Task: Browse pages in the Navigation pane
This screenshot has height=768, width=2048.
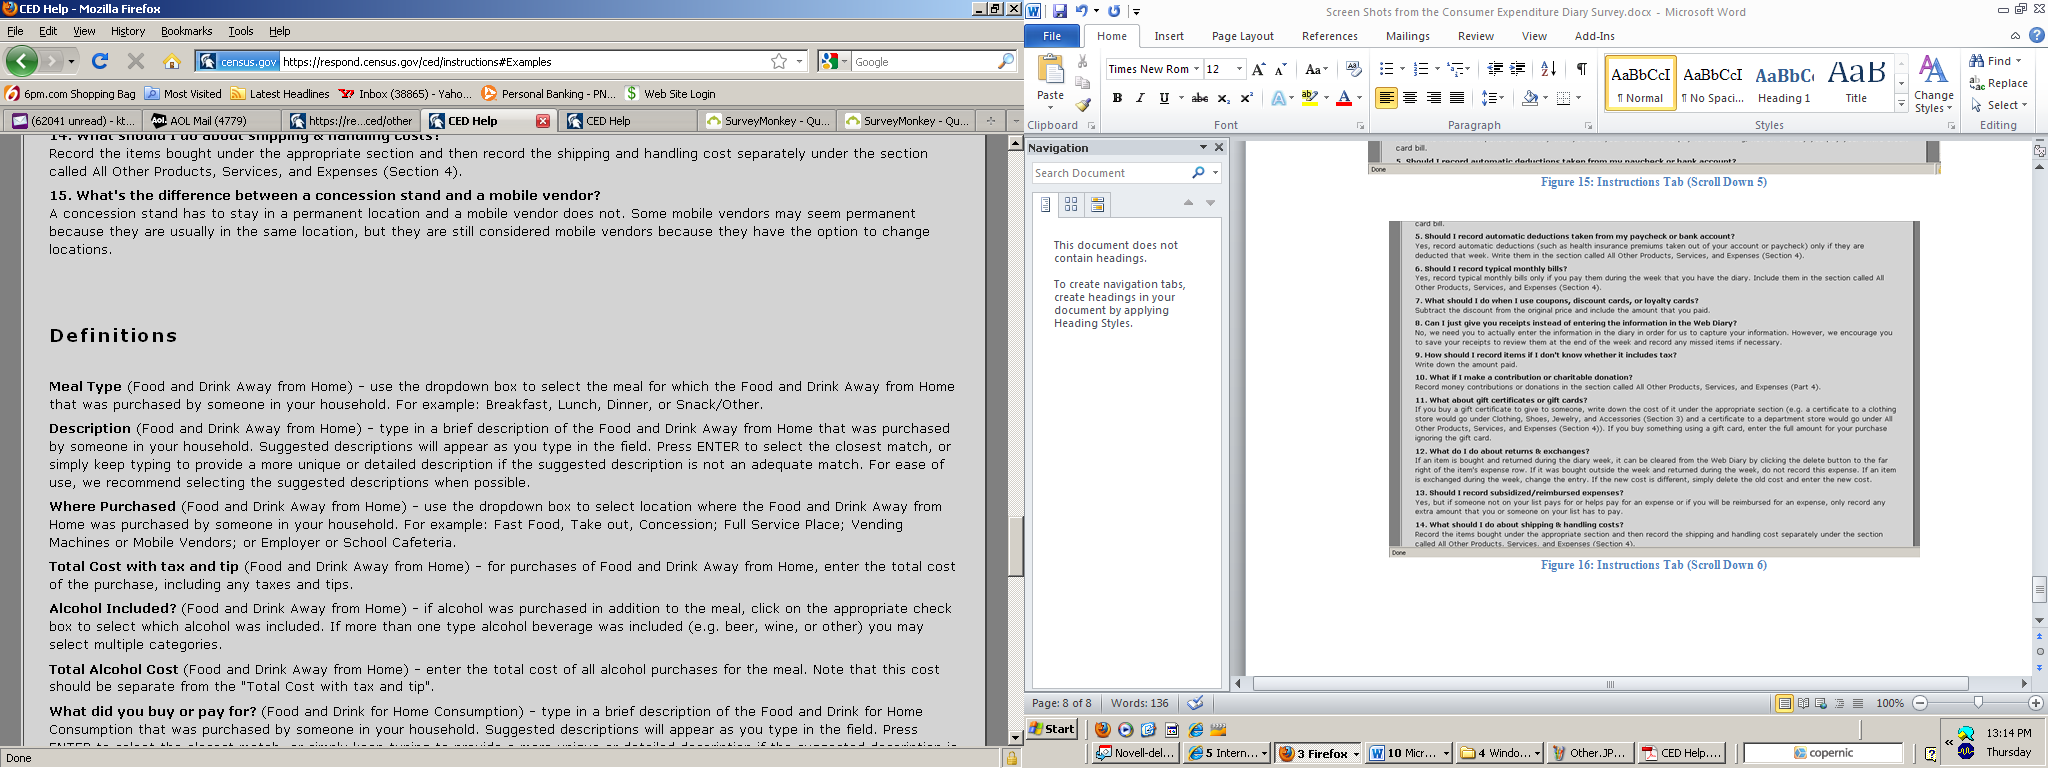Action: coord(1071,204)
